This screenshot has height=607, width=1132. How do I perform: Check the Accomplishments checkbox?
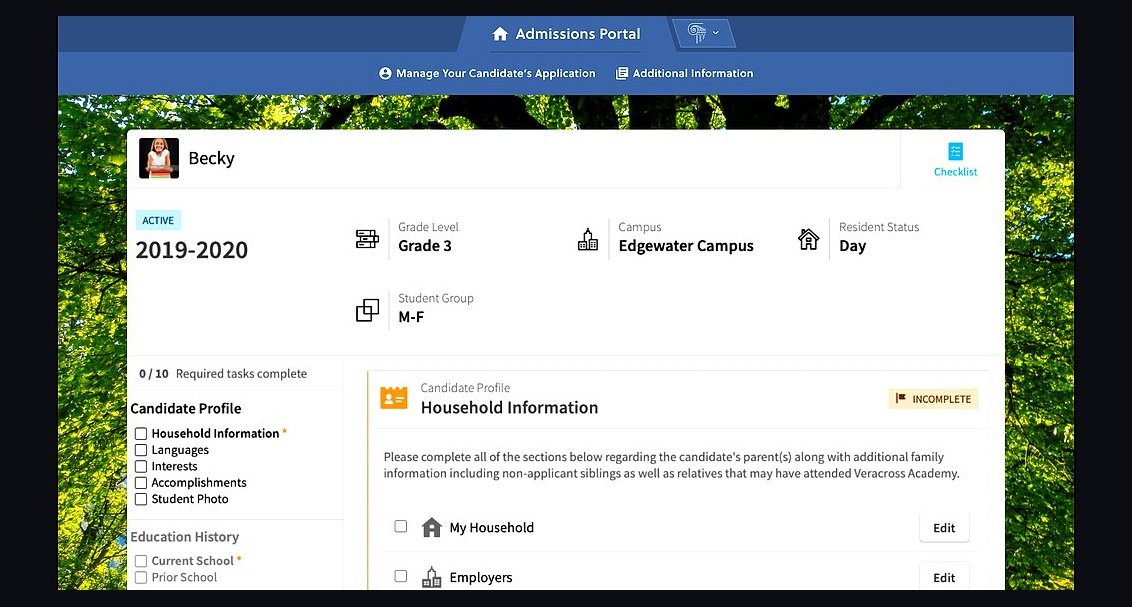141,483
